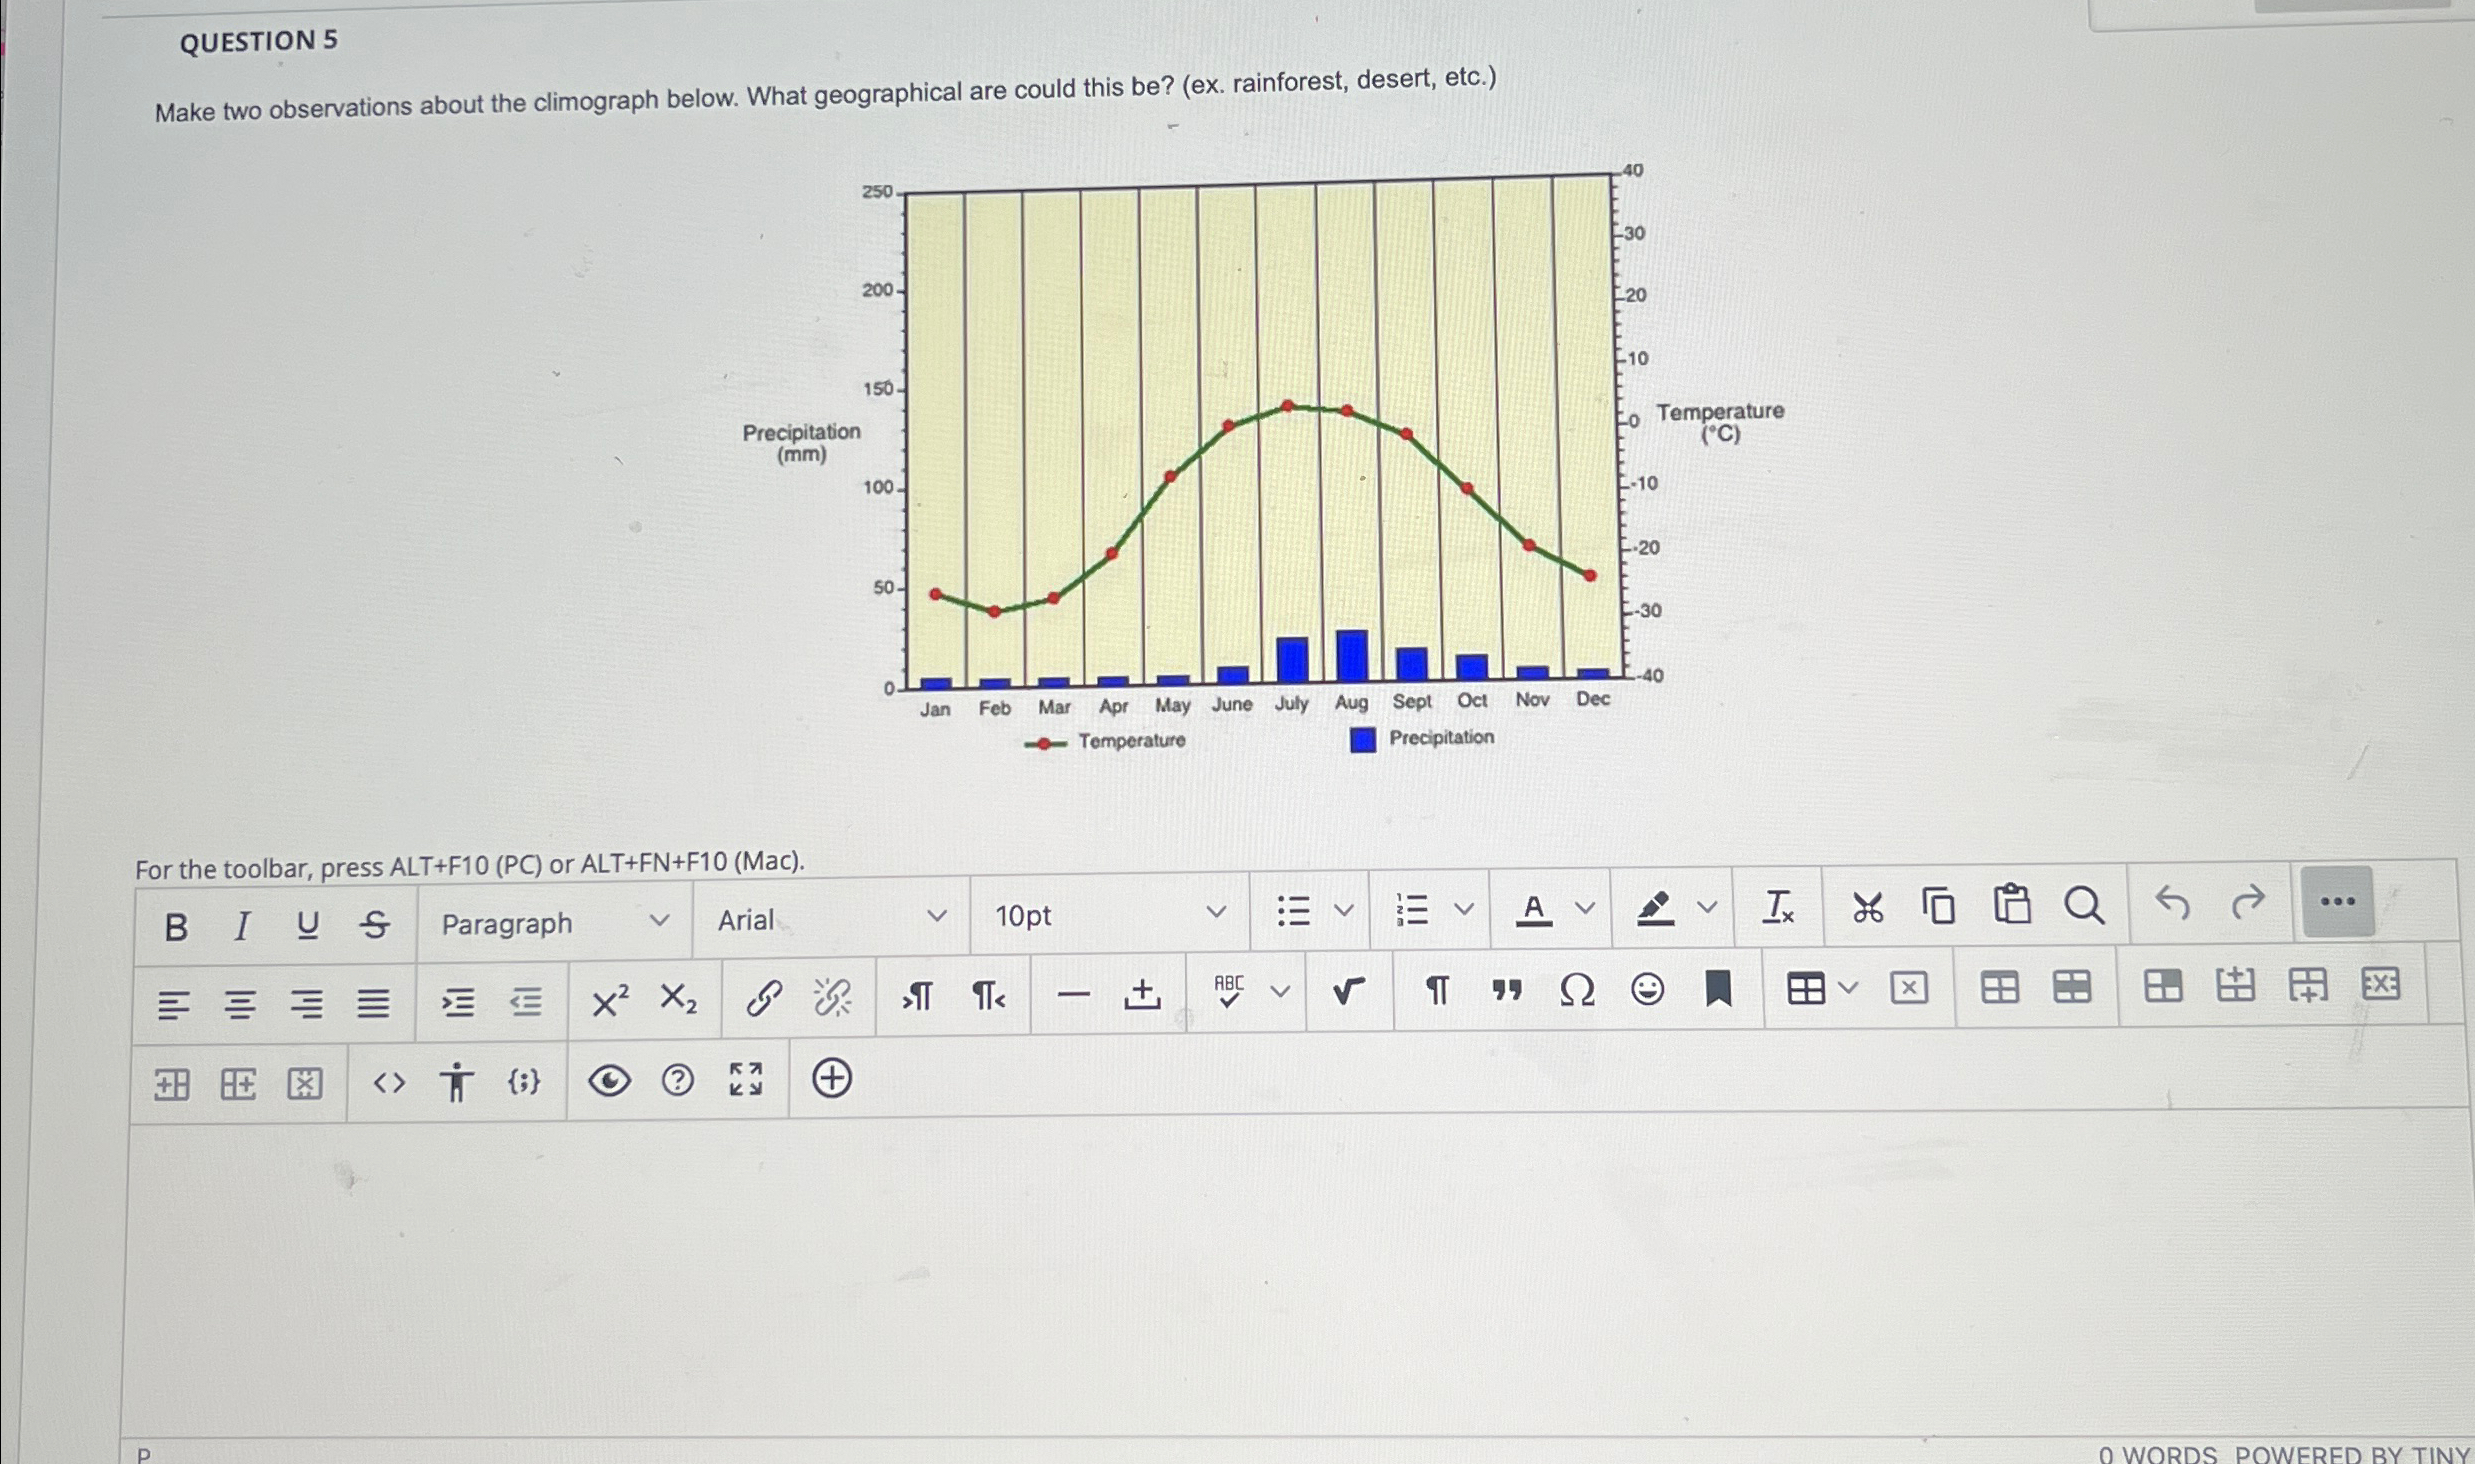Screen dimensions: 2475x1464
Task: Set left-to-right text direction
Action: [917, 995]
